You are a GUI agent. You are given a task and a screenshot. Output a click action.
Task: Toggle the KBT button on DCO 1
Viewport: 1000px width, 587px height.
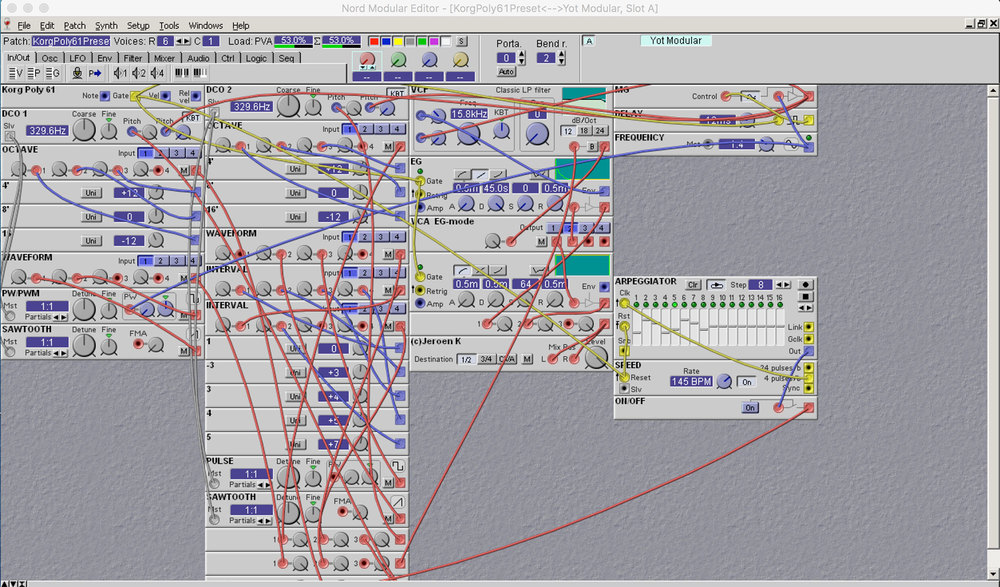pyautogui.click(x=191, y=117)
